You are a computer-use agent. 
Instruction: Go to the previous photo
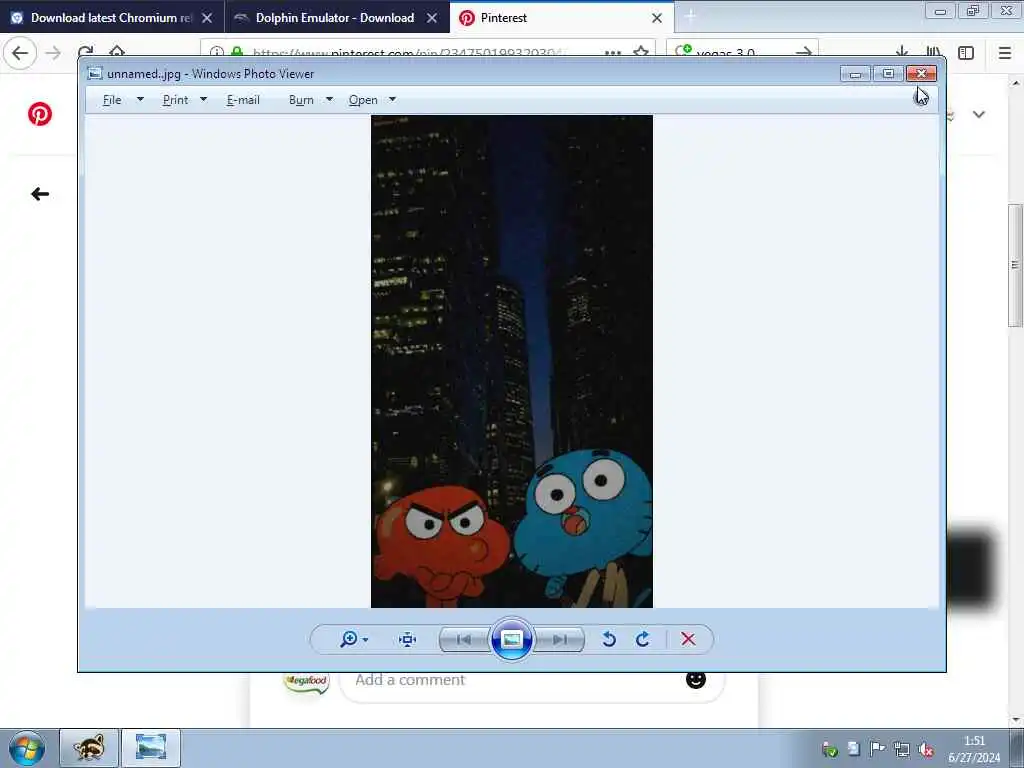pyautogui.click(x=464, y=639)
